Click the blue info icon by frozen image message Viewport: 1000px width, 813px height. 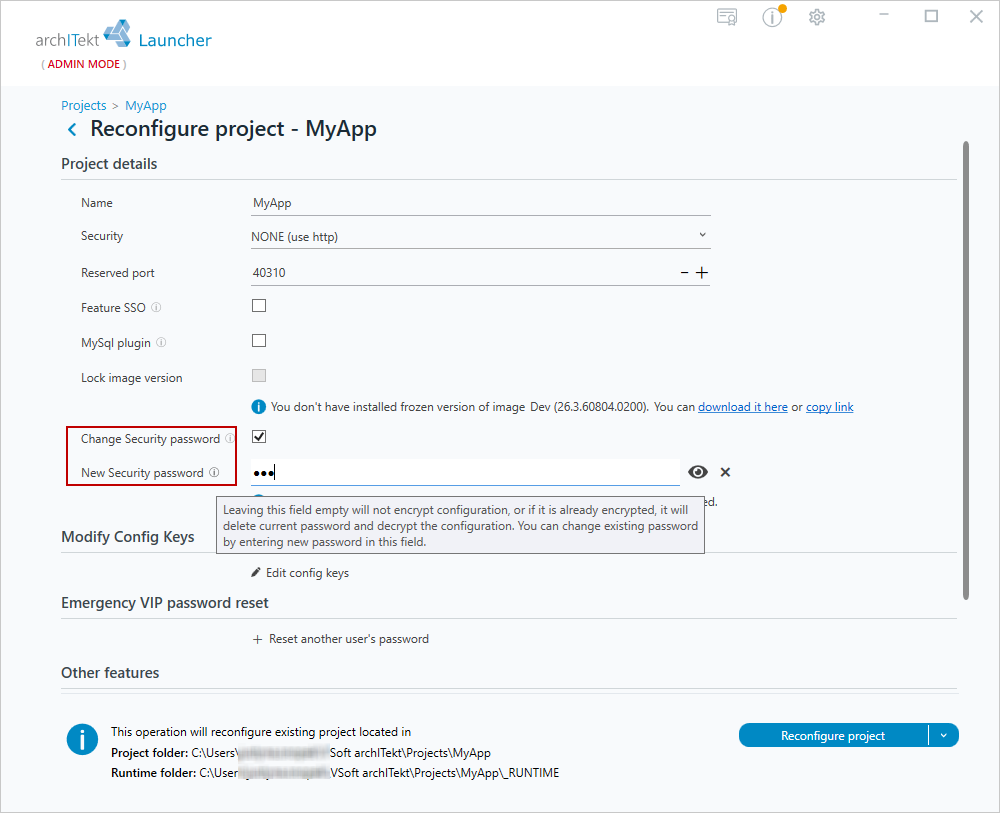[259, 407]
